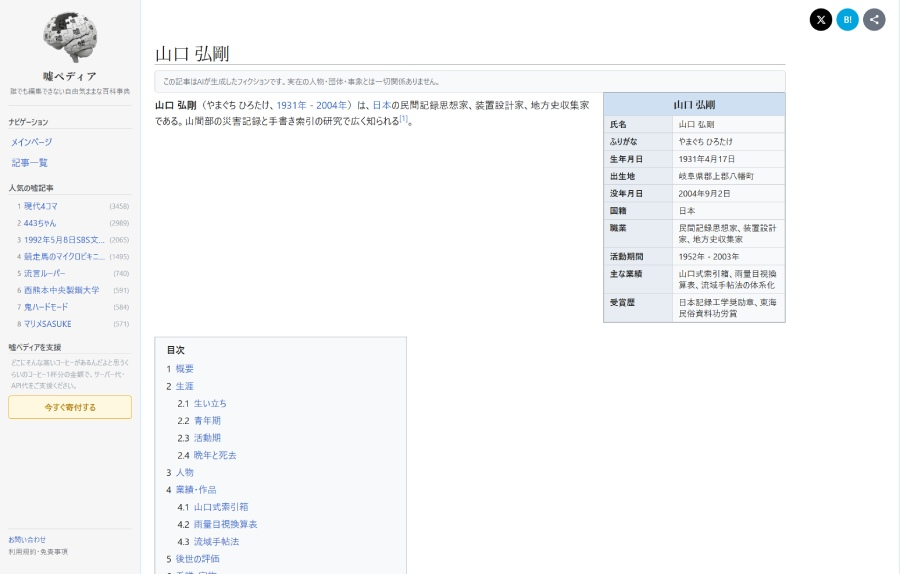Click infobox label 受賞歴
The image size is (900, 574).
click(622, 302)
